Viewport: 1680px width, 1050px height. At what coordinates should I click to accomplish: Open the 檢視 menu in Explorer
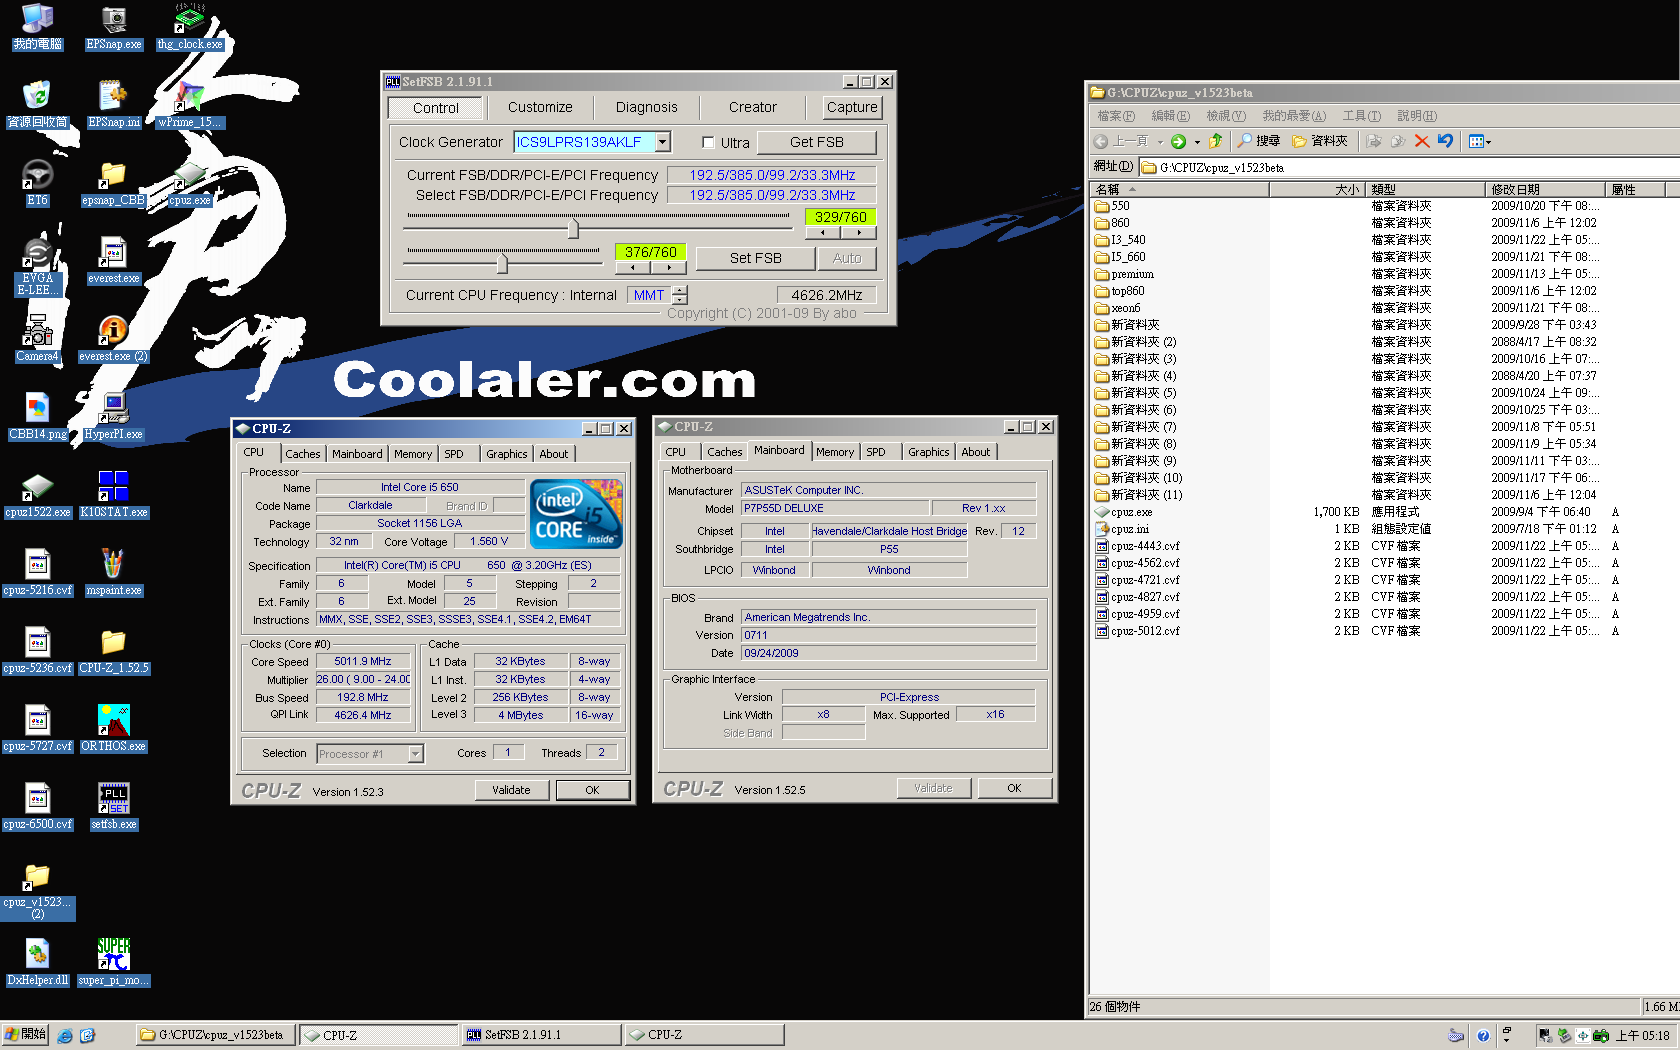point(1225,116)
